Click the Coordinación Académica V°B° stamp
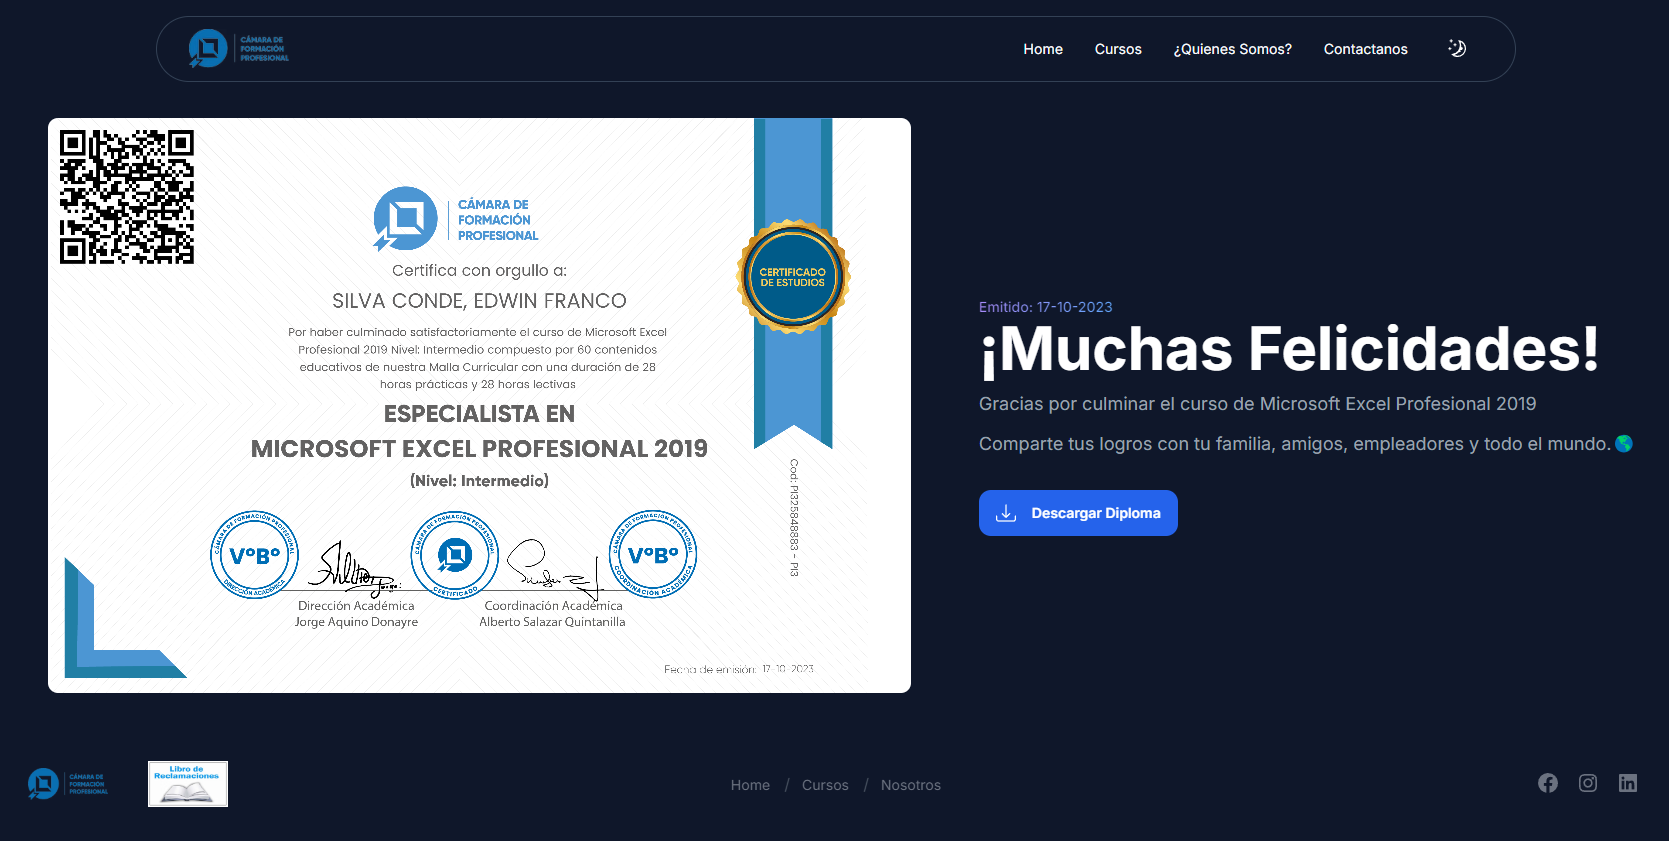 coord(653,554)
